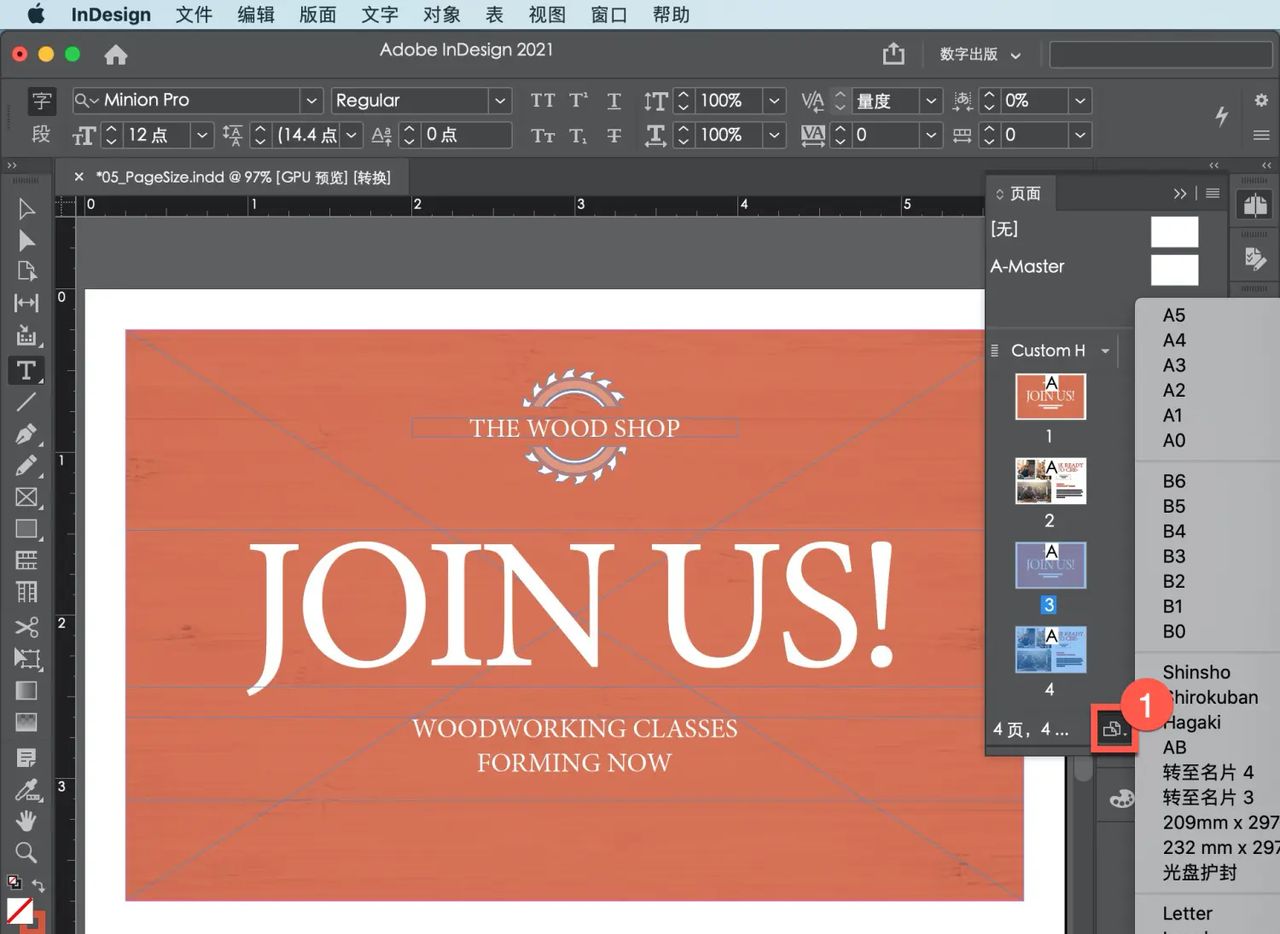Select the Pencil tool
Image resolution: width=1280 pixels, height=934 pixels.
pyautogui.click(x=27, y=465)
